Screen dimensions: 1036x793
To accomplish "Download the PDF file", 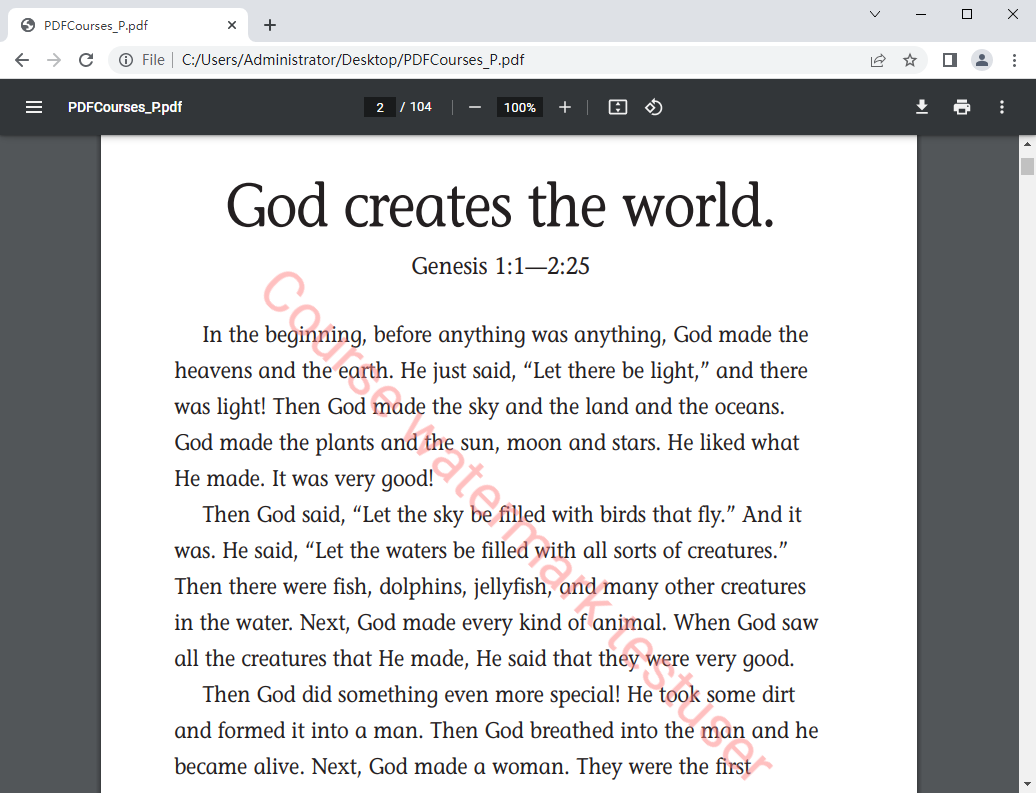I will click(x=922, y=107).
